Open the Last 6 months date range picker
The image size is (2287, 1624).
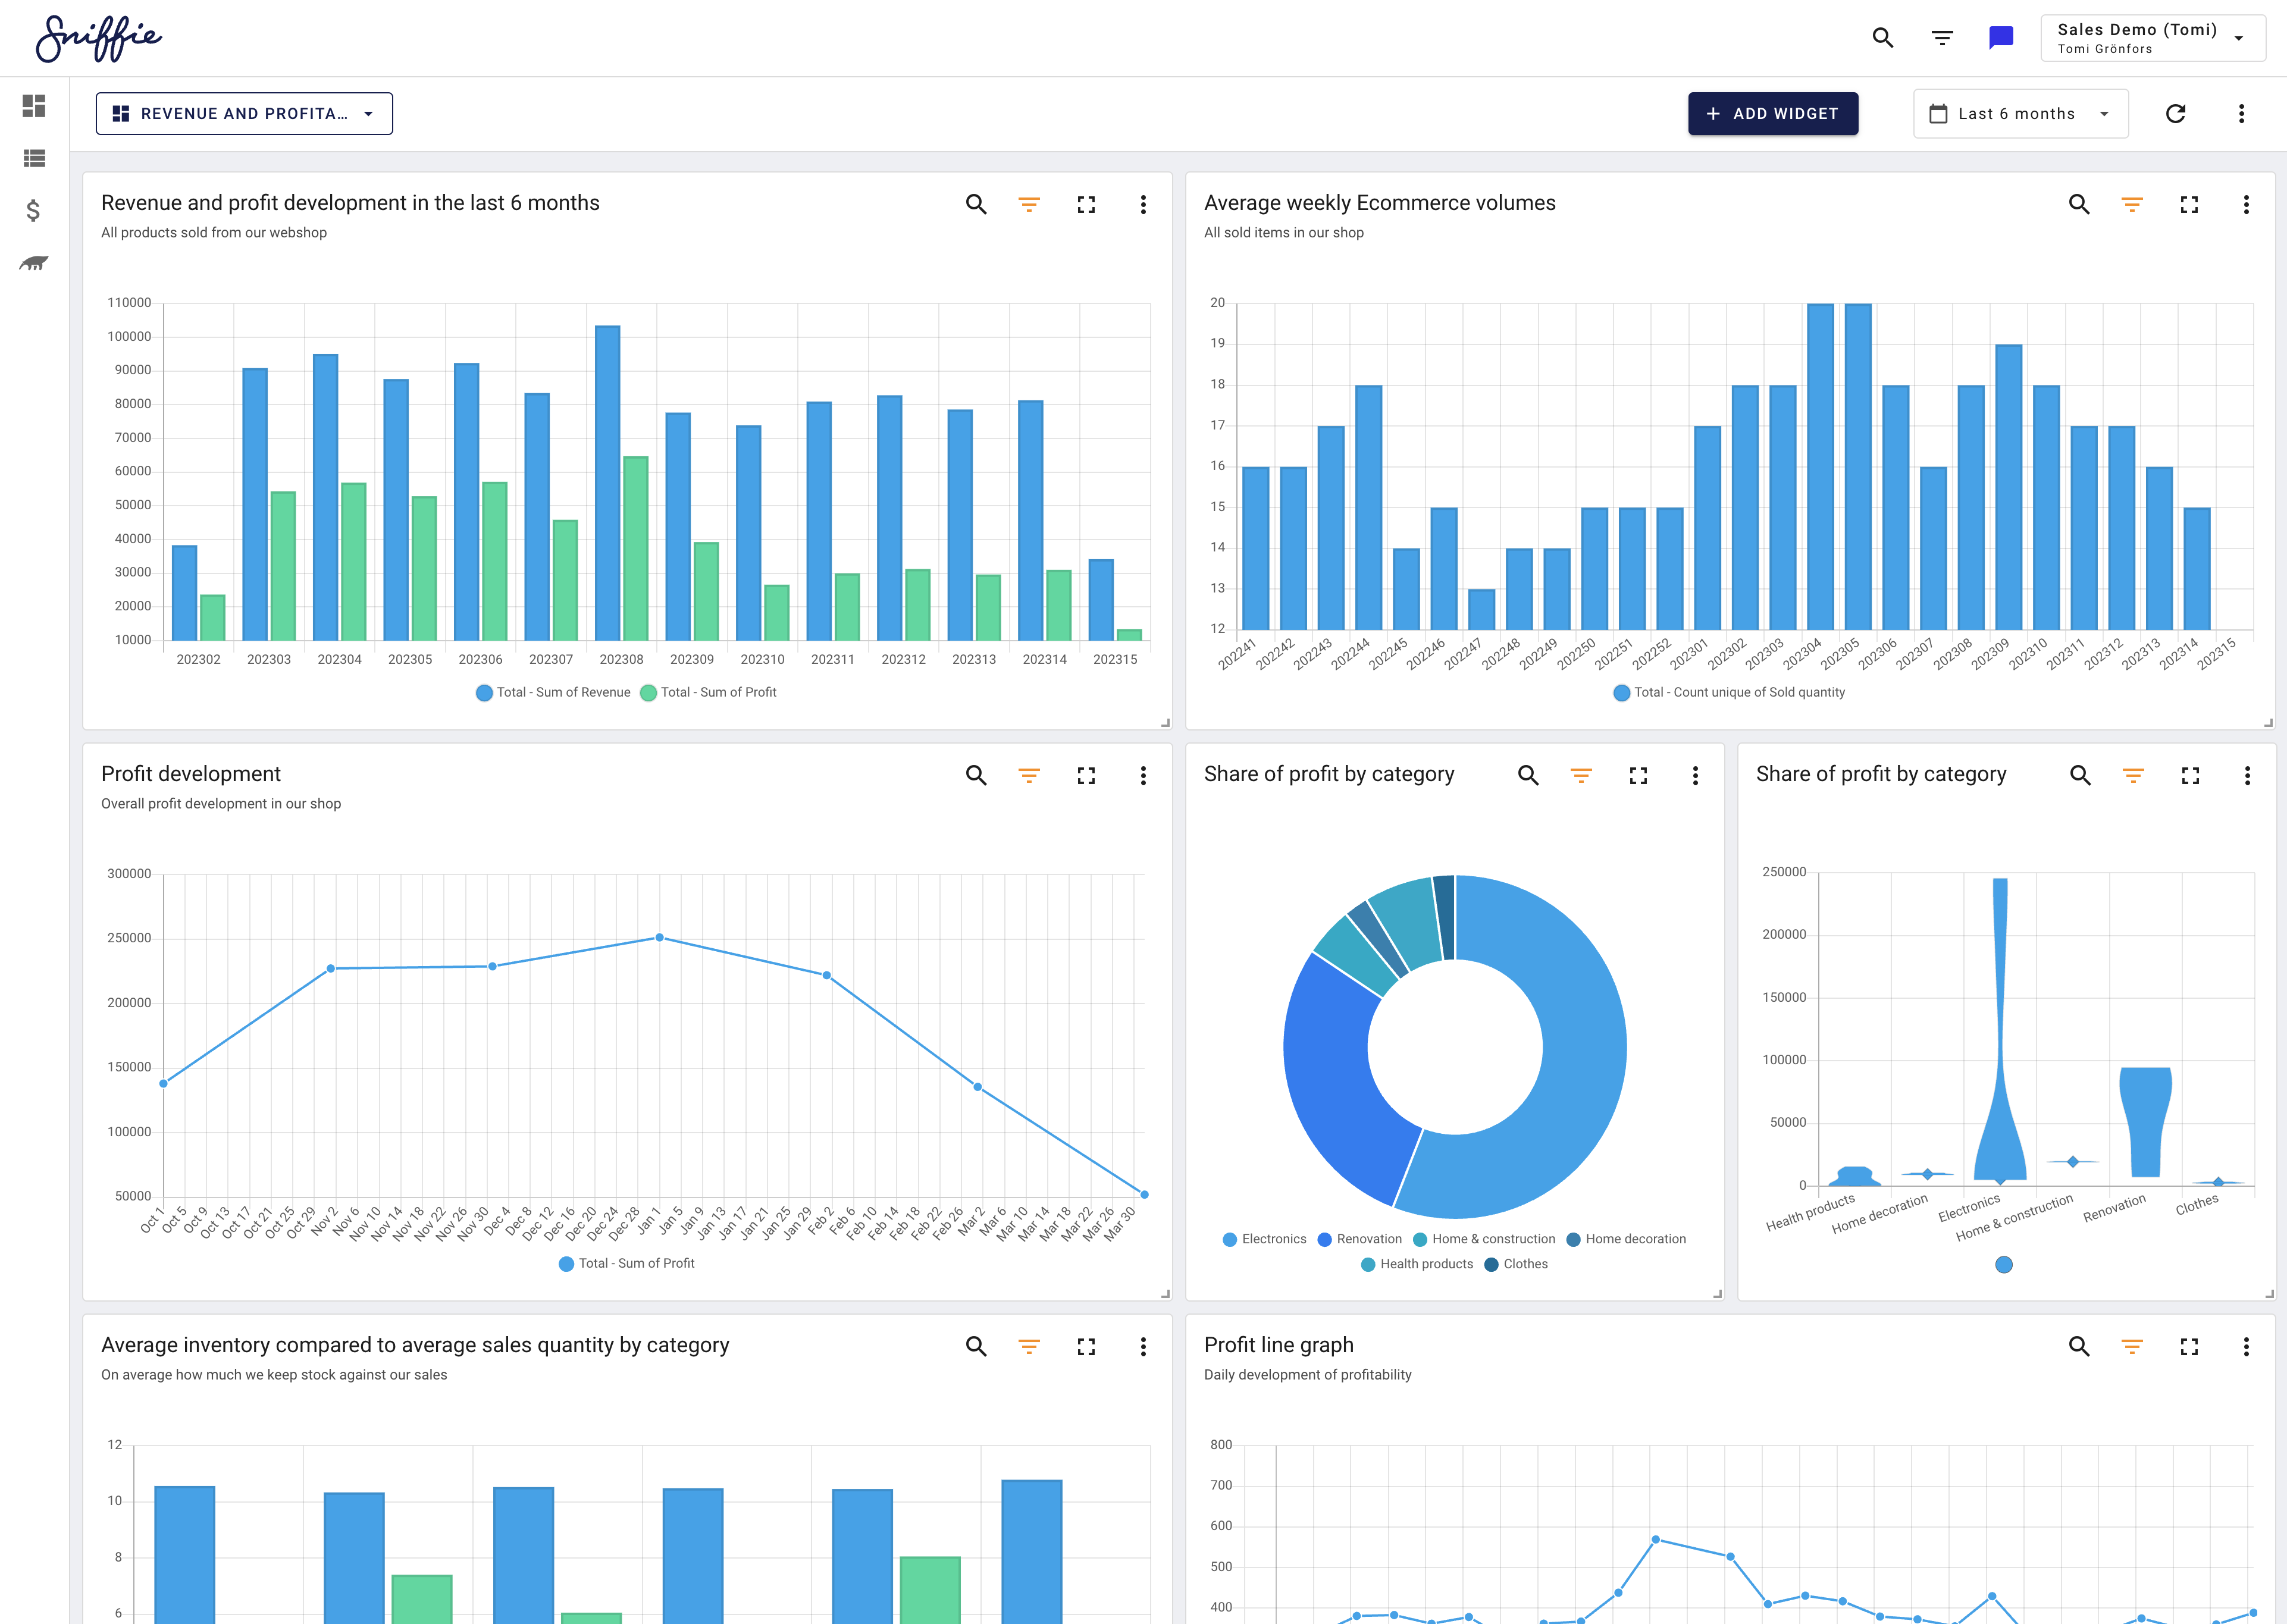coord(2019,113)
